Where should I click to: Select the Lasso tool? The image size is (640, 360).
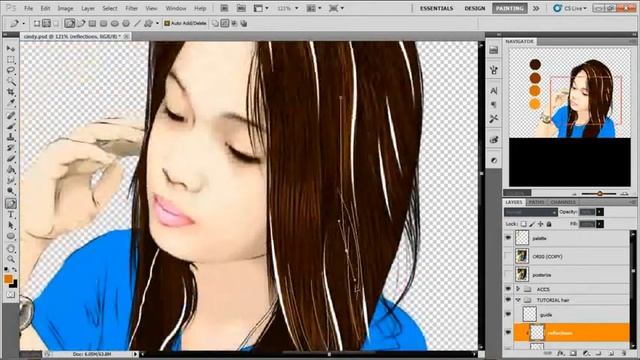pyautogui.click(x=11, y=70)
